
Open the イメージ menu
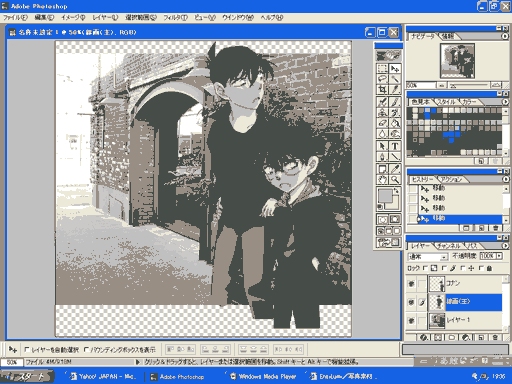73,18
